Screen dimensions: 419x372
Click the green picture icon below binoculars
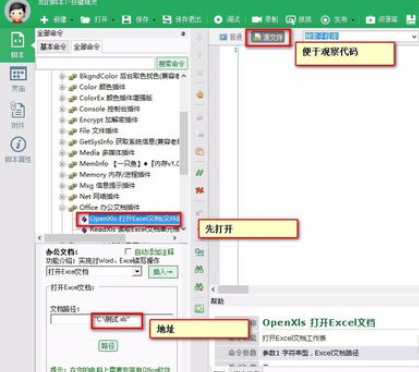199,308
